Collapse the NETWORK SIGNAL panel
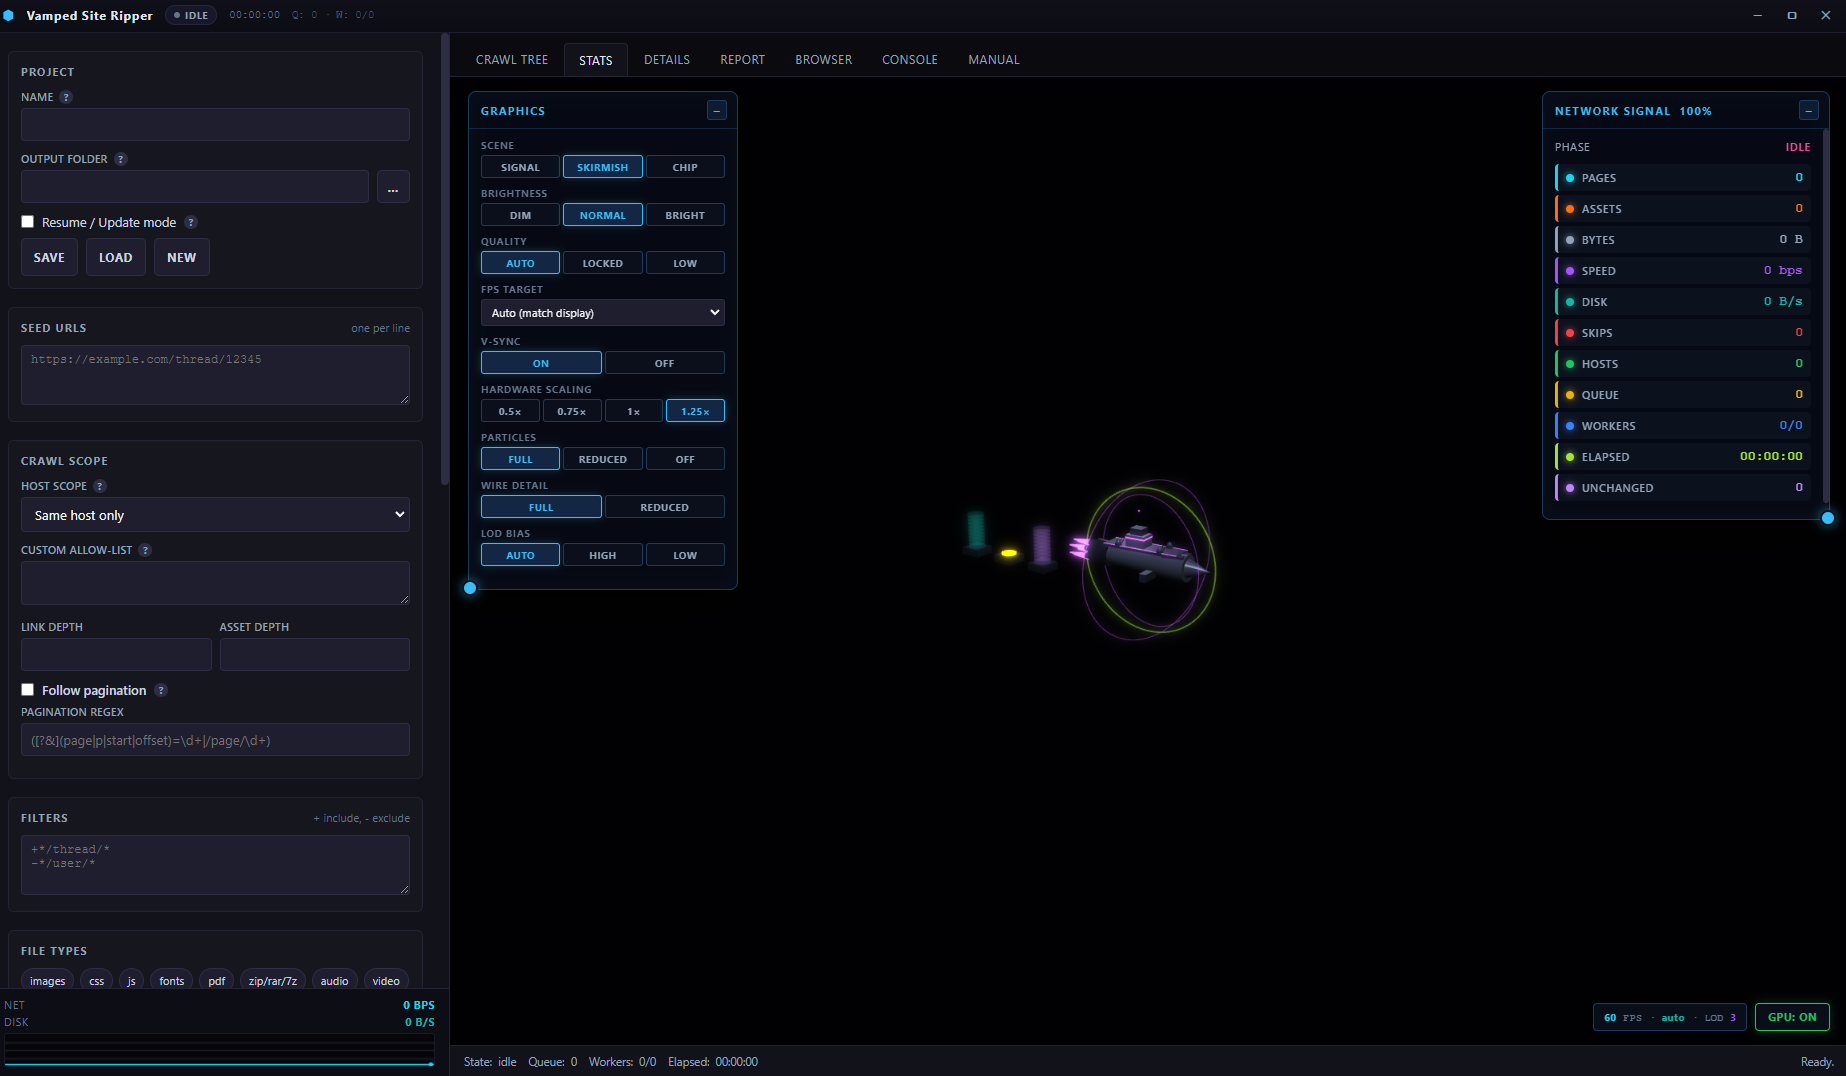 tap(1808, 110)
